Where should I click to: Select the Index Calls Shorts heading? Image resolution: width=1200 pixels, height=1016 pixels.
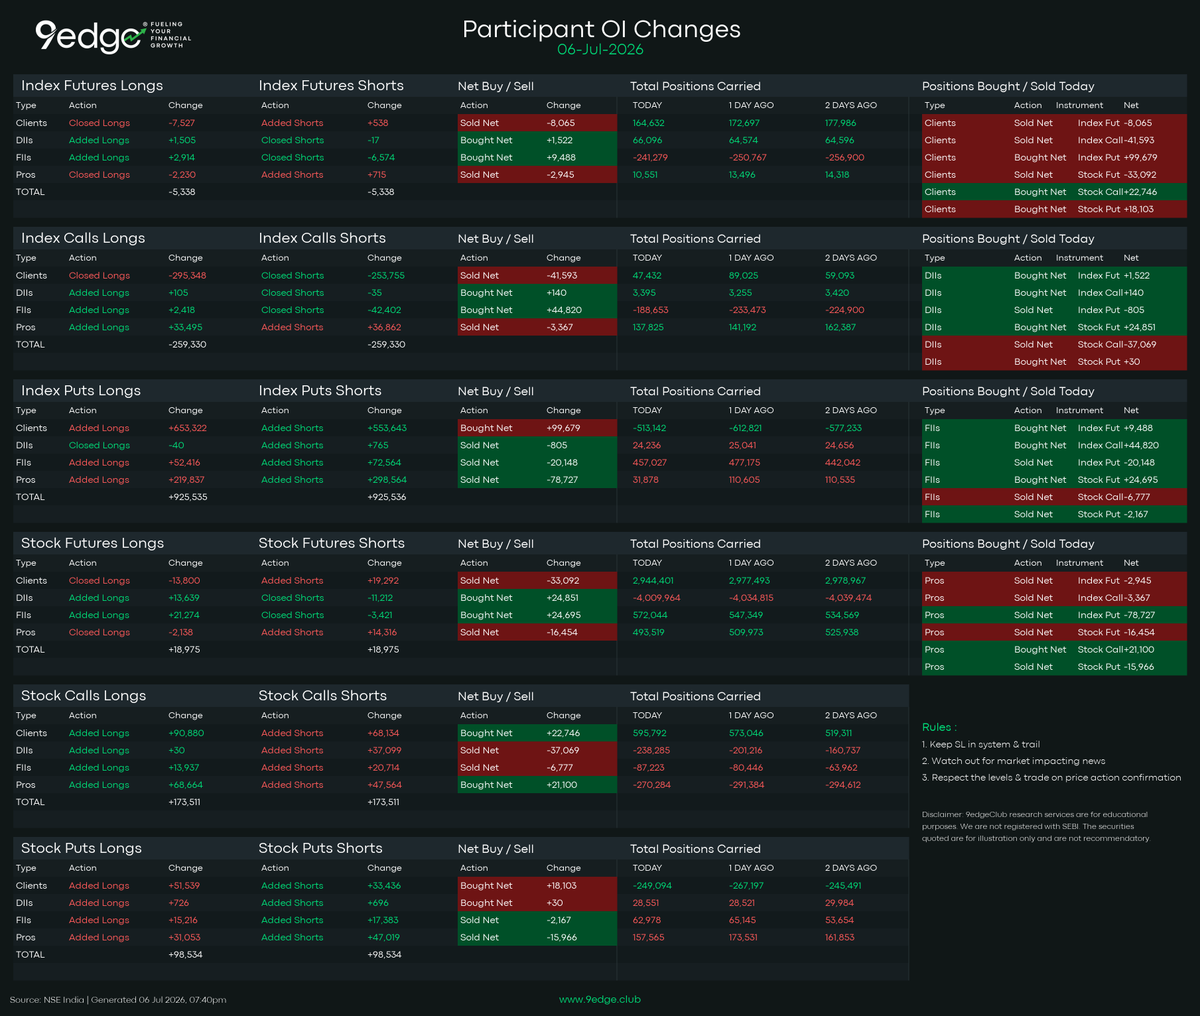[322, 238]
